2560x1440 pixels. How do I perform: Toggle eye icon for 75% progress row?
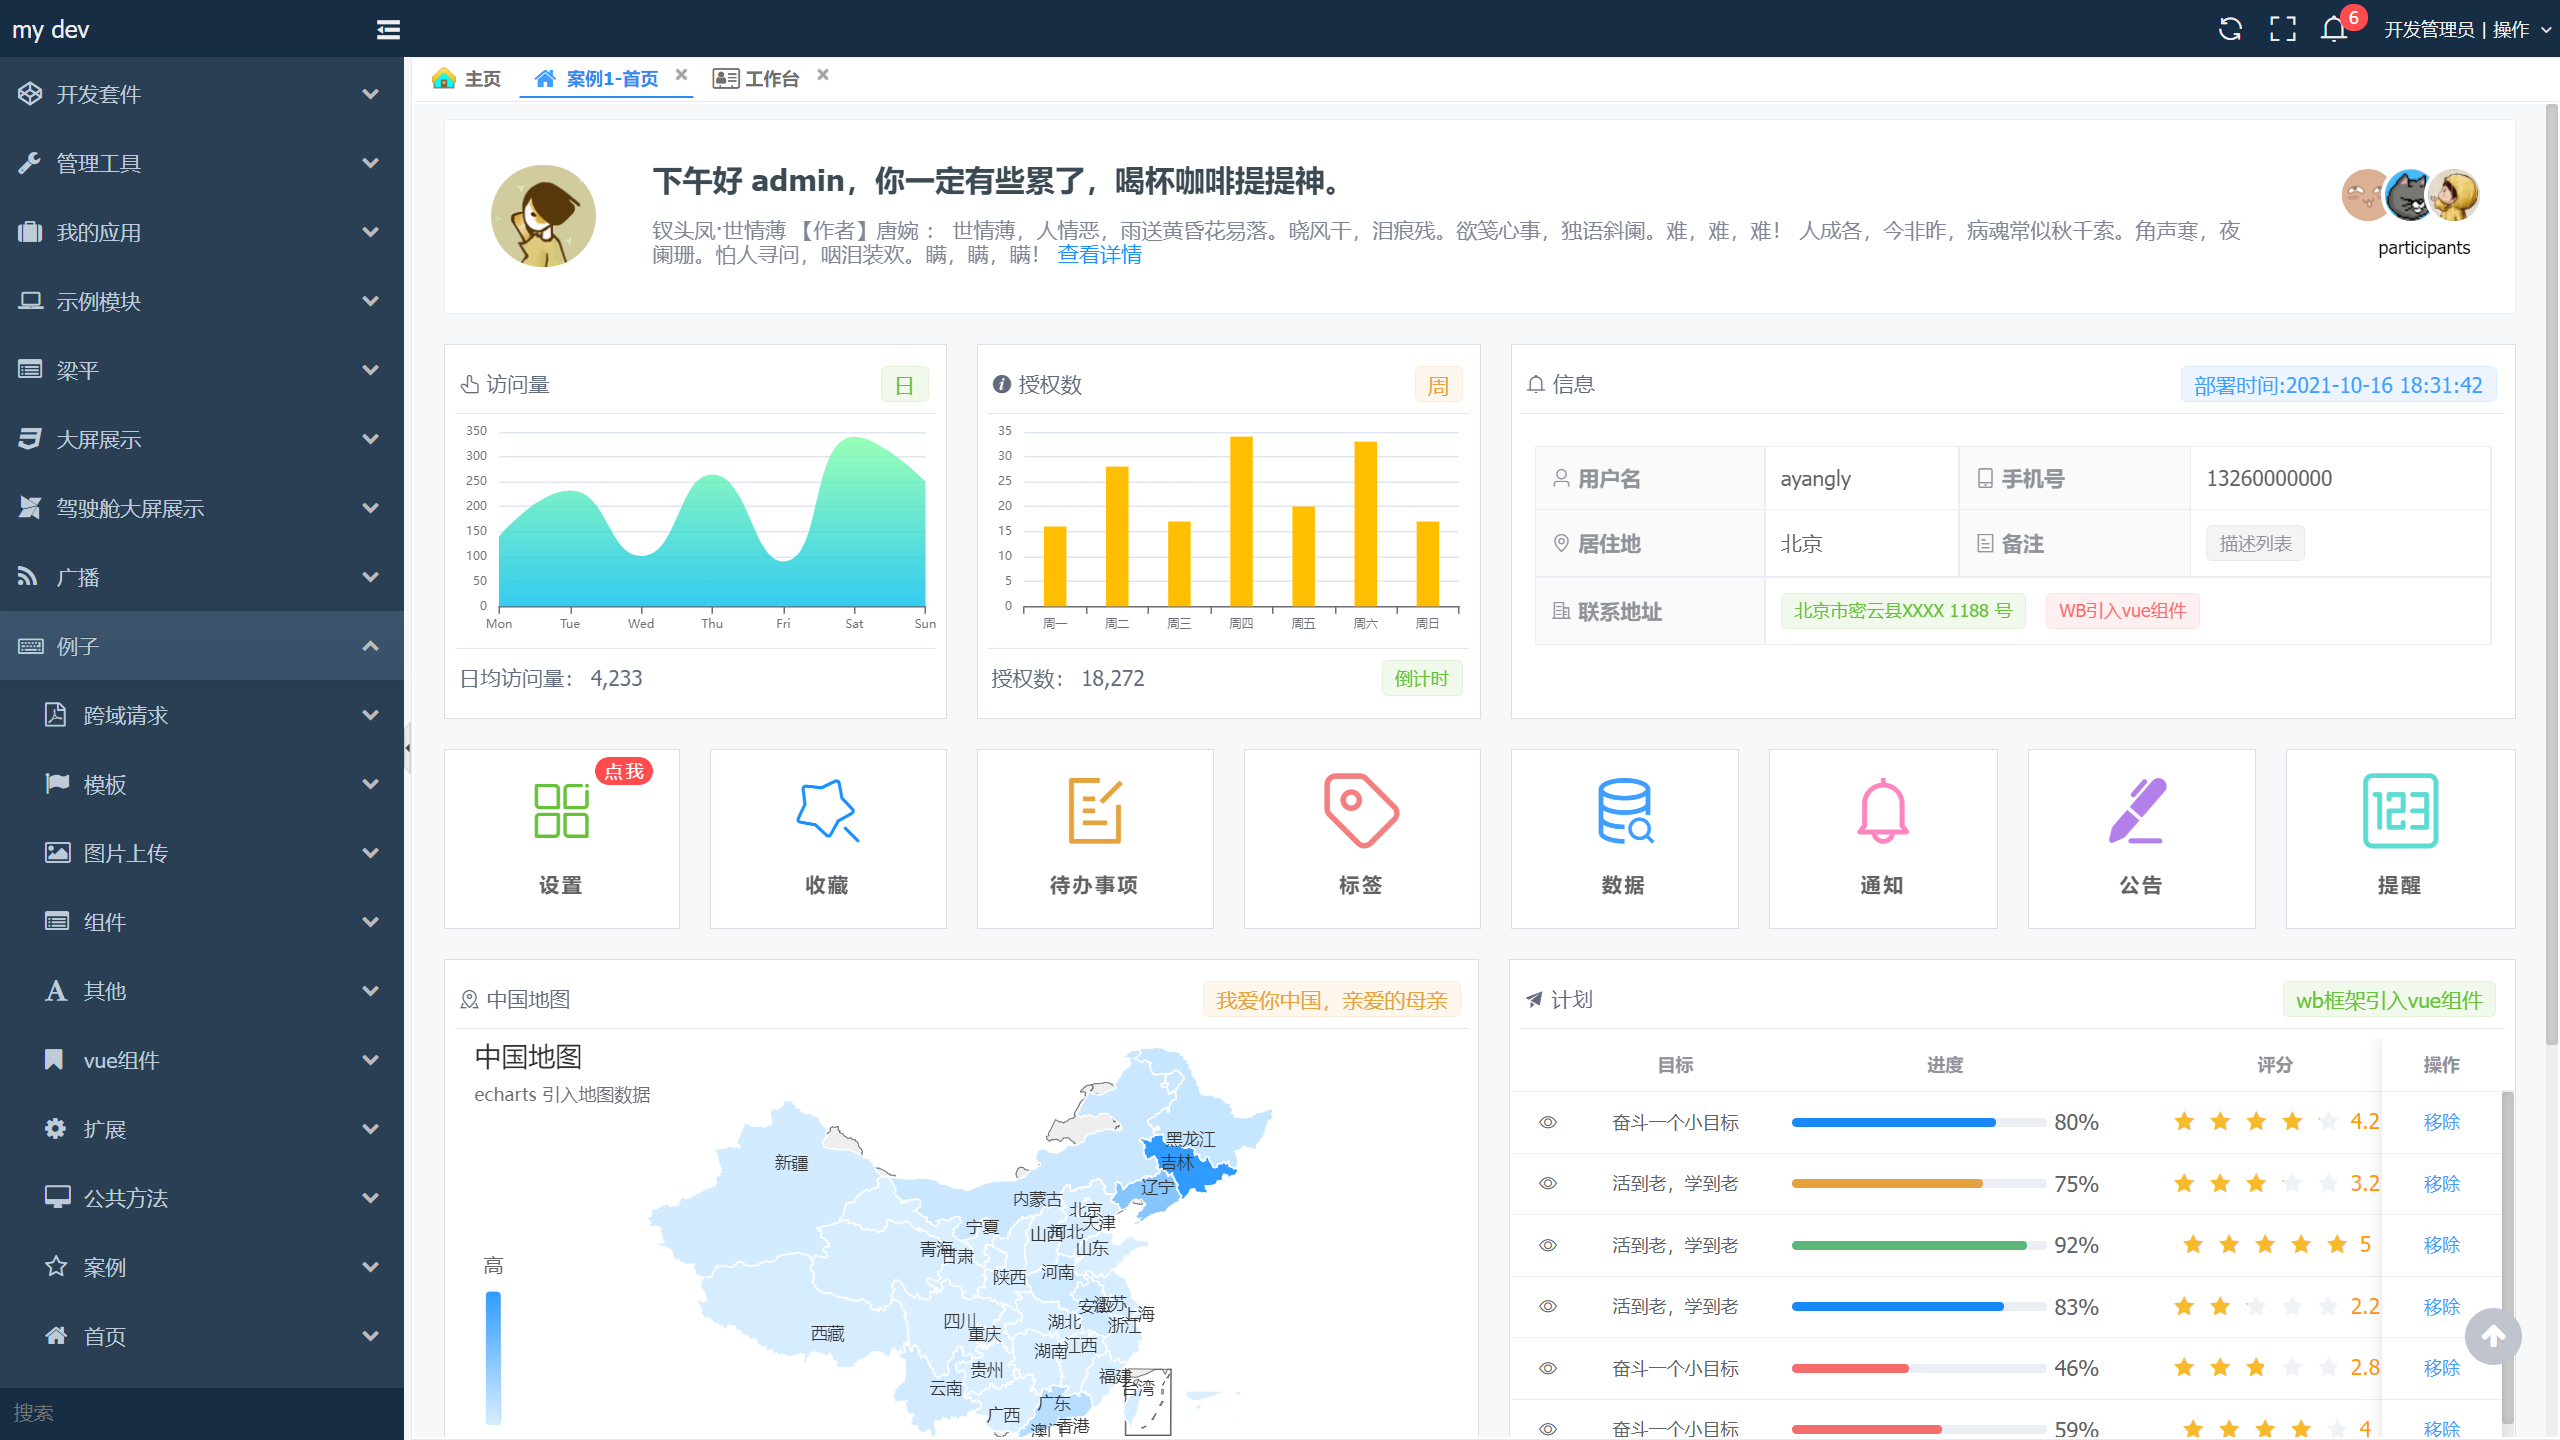point(1548,1183)
